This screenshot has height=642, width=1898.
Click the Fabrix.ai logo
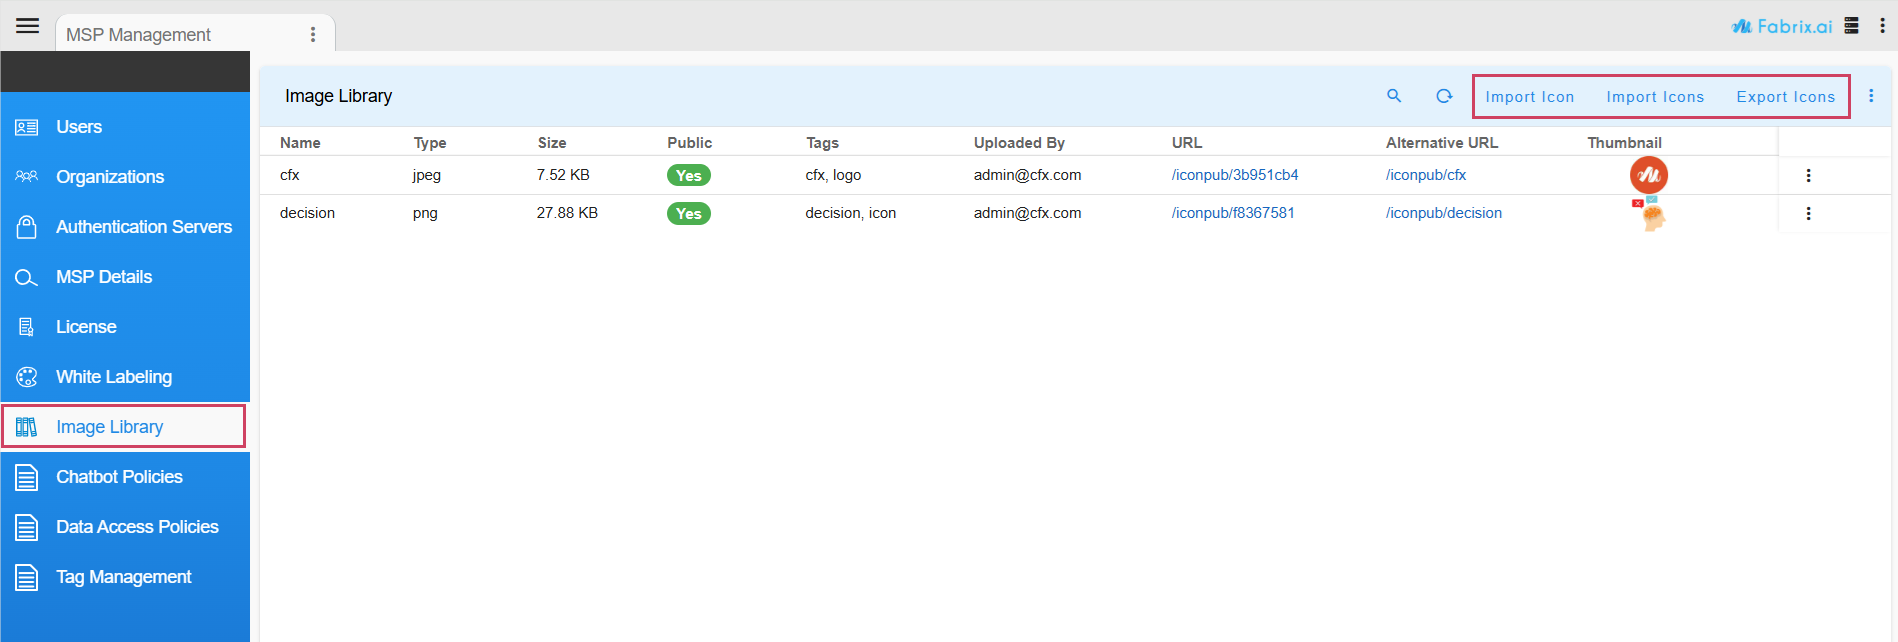[1782, 26]
